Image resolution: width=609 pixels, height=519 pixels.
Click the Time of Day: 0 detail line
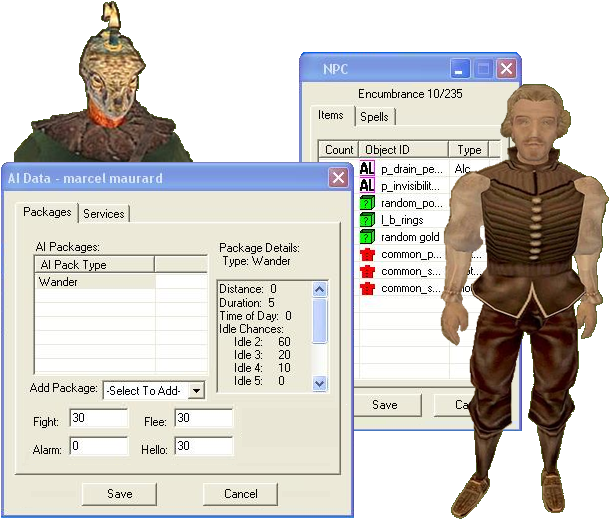click(x=256, y=316)
